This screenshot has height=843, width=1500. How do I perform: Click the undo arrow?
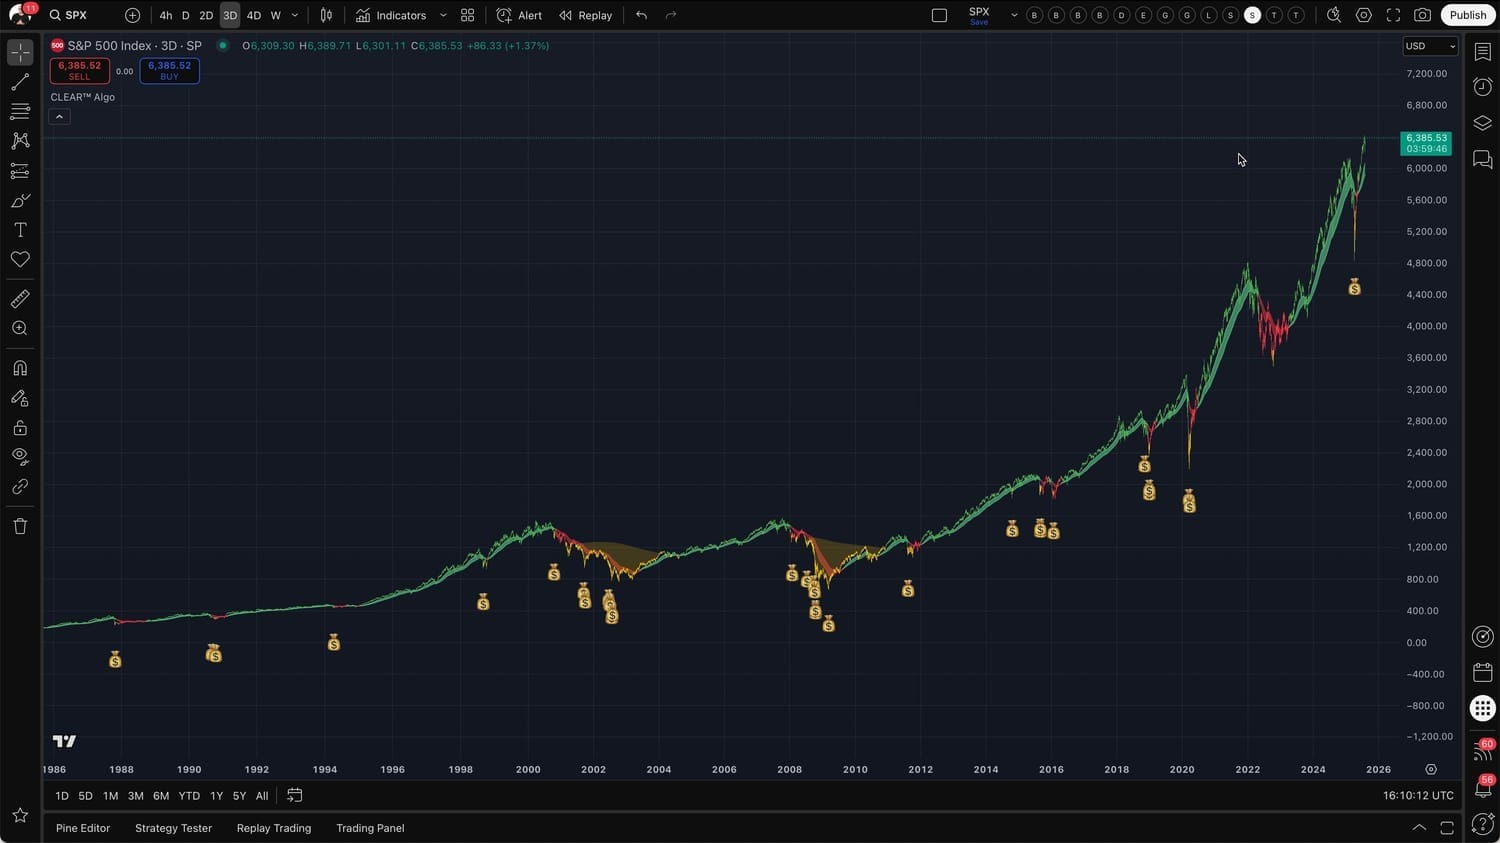tap(641, 15)
